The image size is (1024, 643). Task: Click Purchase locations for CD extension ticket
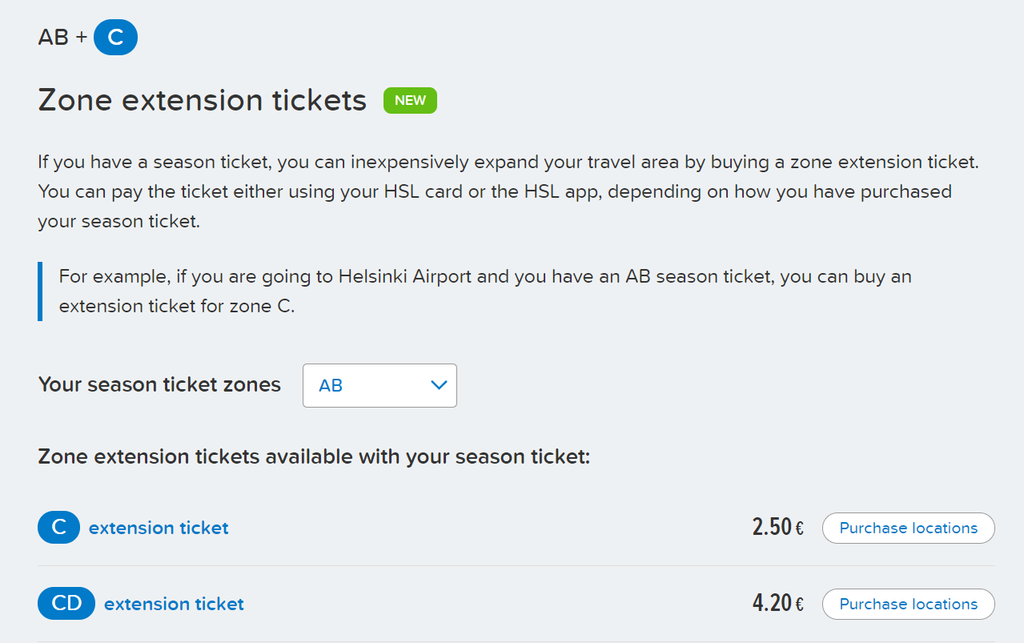(908, 604)
